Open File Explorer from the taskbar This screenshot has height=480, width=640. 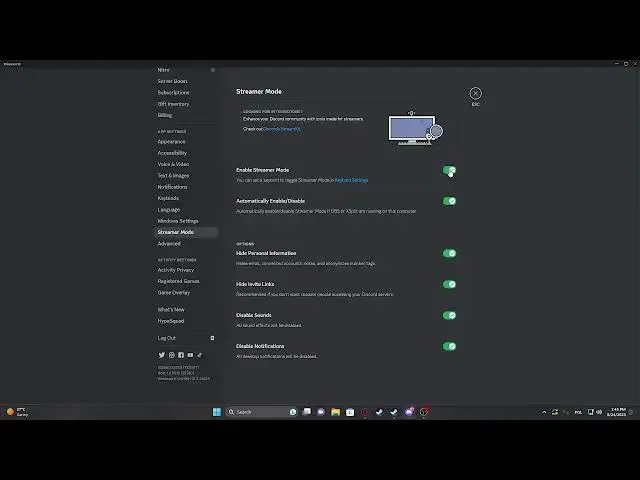(x=336, y=412)
